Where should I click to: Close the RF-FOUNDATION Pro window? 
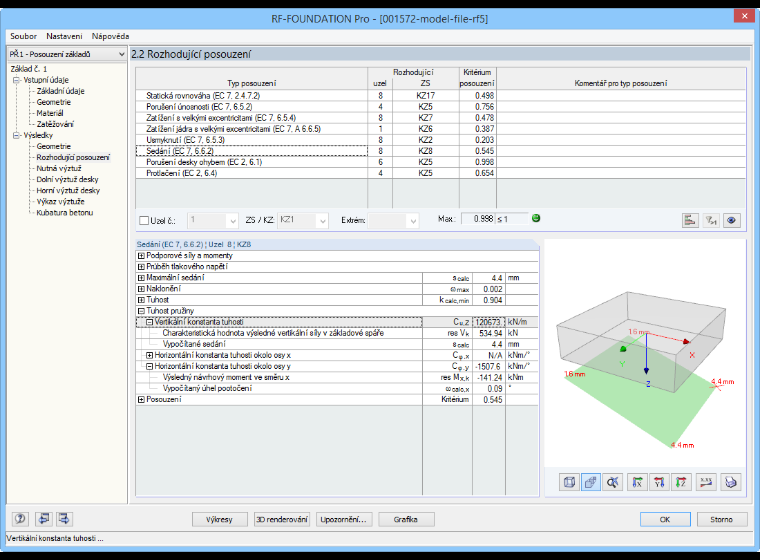(x=744, y=16)
